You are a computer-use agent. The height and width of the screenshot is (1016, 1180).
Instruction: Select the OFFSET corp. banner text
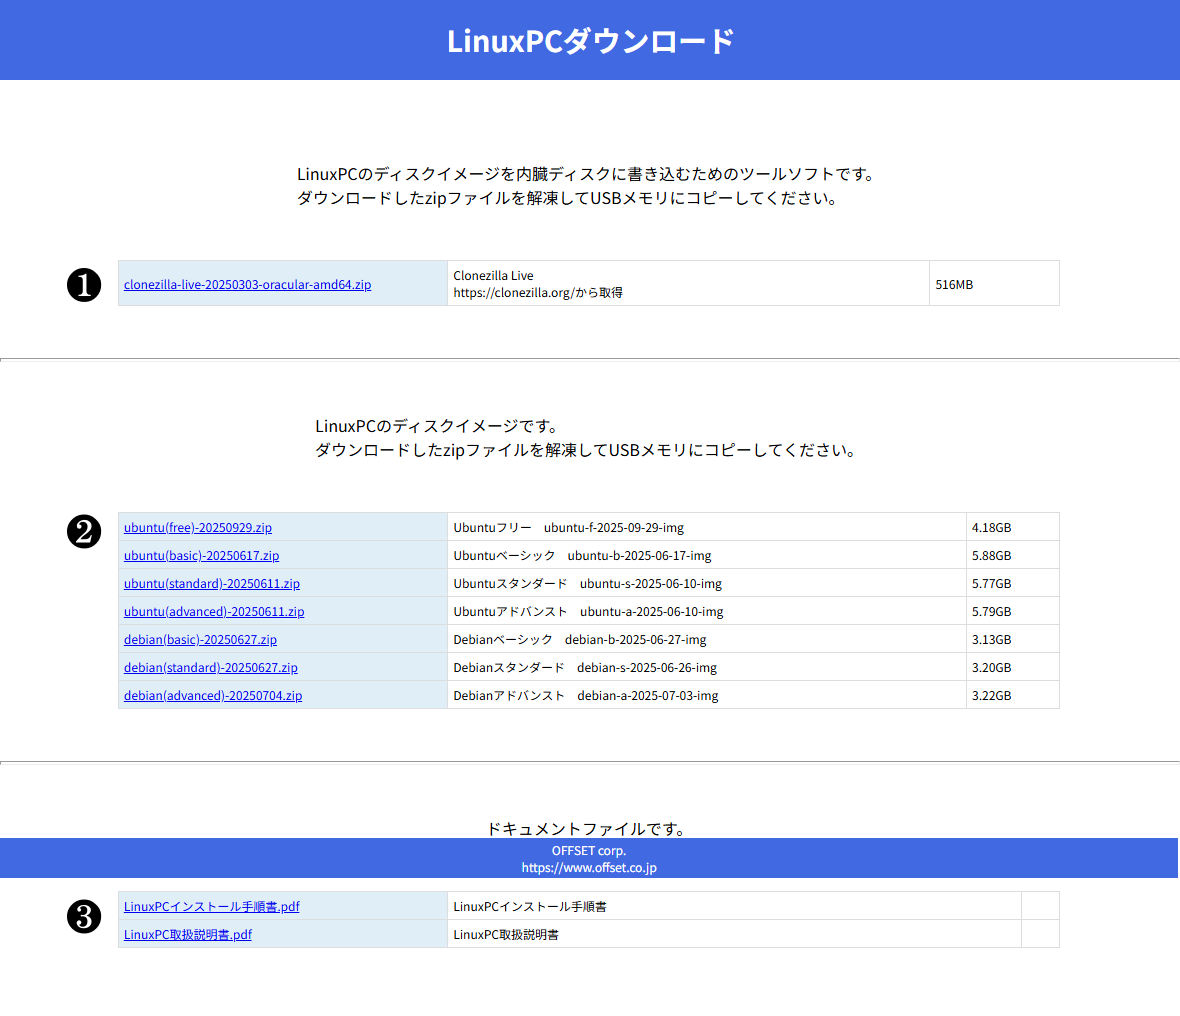(x=589, y=850)
